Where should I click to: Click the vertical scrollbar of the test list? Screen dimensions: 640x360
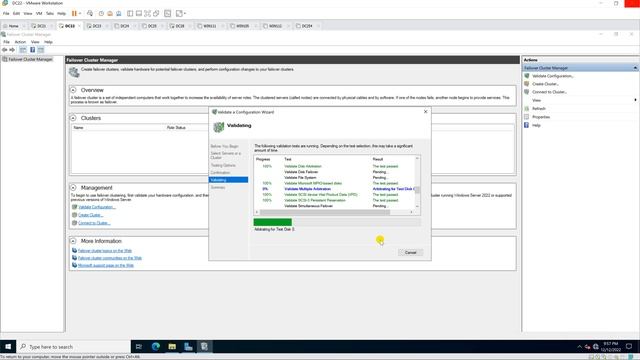pyautogui.click(x=417, y=190)
